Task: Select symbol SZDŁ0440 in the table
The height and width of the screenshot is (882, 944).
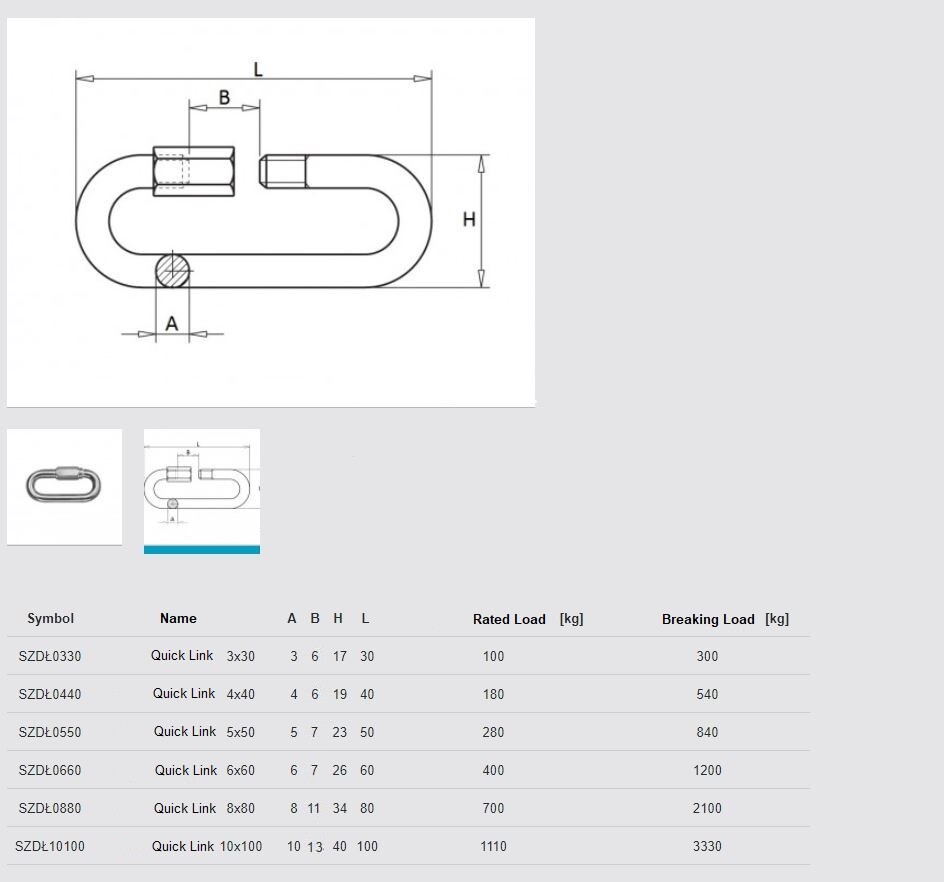Action: [50, 695]
